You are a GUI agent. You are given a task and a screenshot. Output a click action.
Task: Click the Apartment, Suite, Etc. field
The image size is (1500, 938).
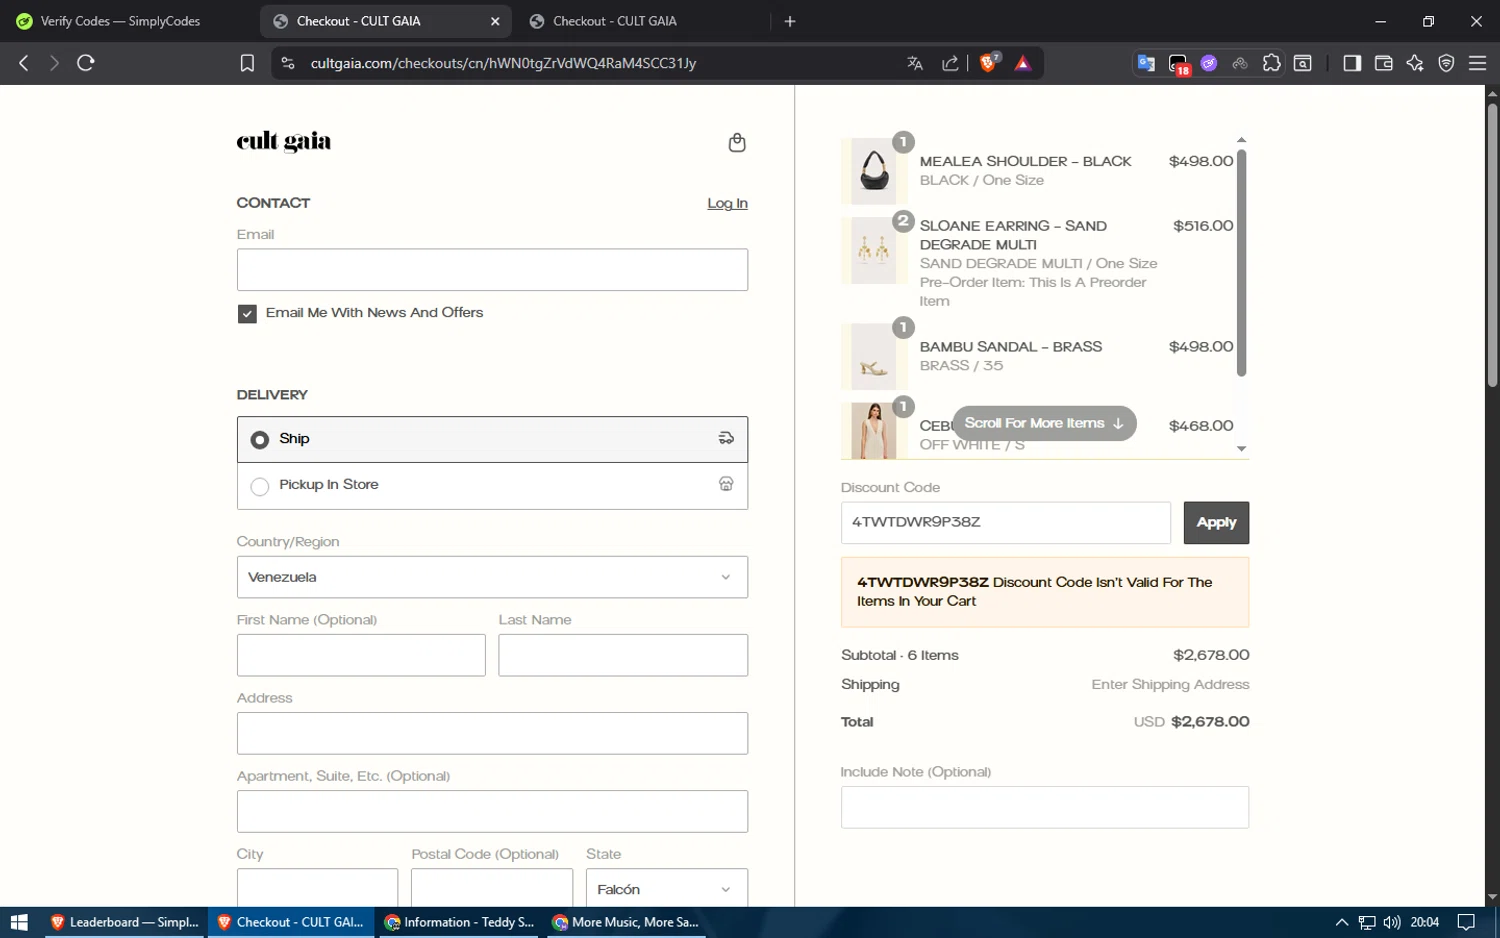pos(492,811)
